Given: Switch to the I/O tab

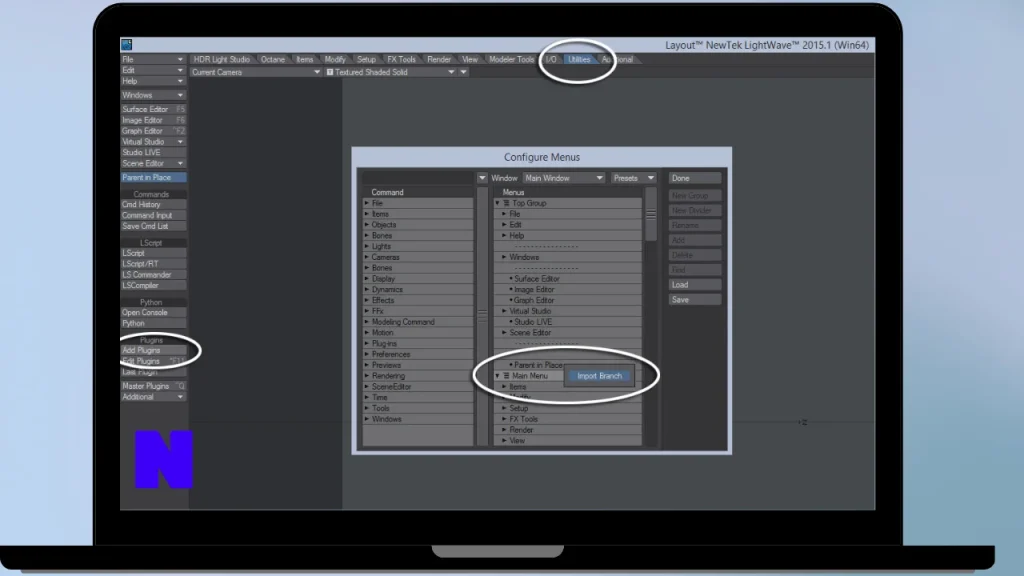Looking at the screenshot, I should [551, 59].
